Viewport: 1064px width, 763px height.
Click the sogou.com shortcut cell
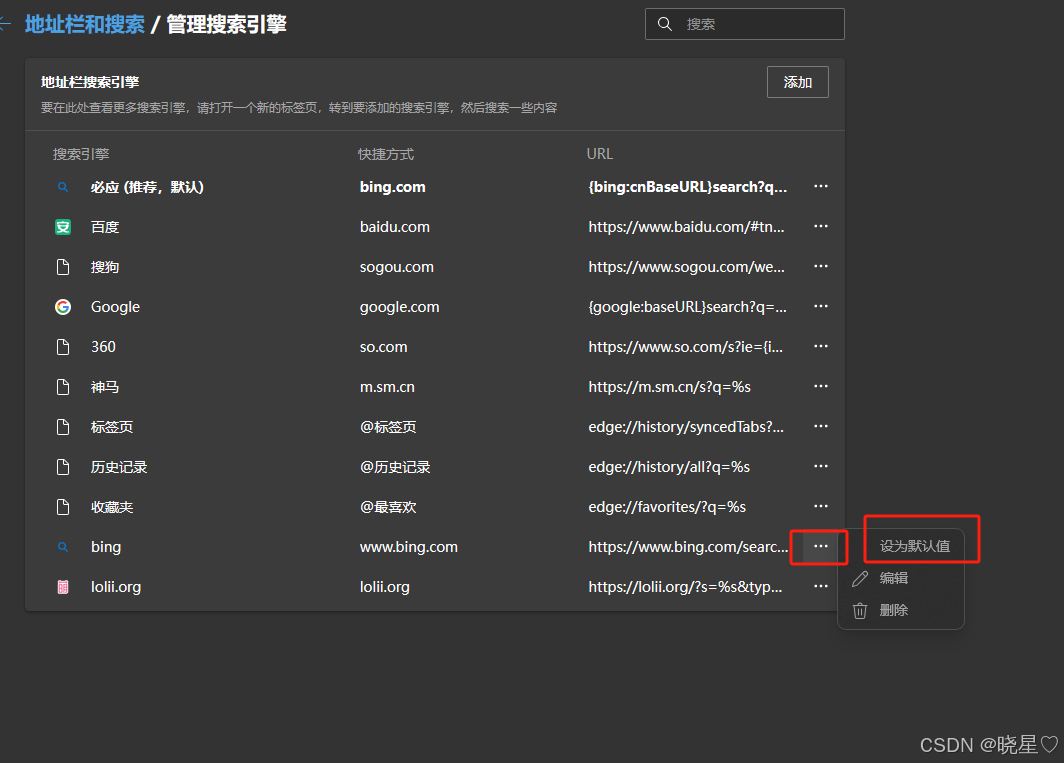tap(397, 267)
